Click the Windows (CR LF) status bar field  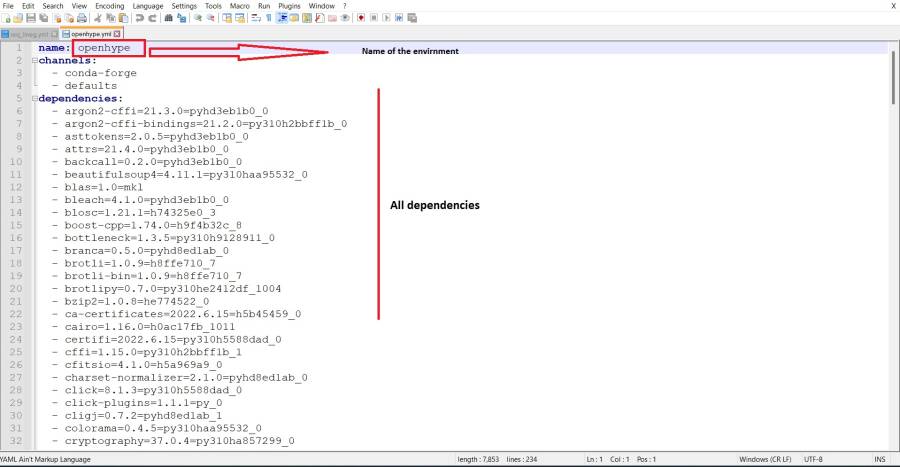pos(764,459)
